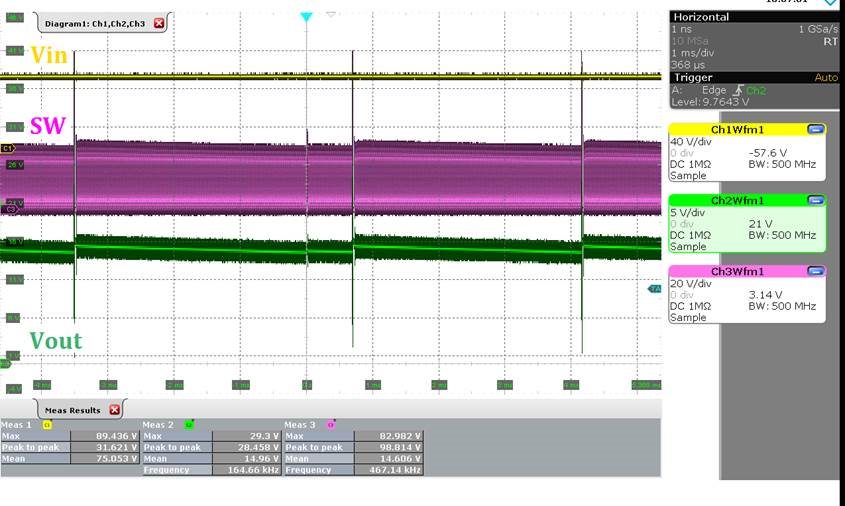The height and width of the screenshot is (506, 845).
Task: Click the C1 channel ground marker
Action: (x=8, y=148)
